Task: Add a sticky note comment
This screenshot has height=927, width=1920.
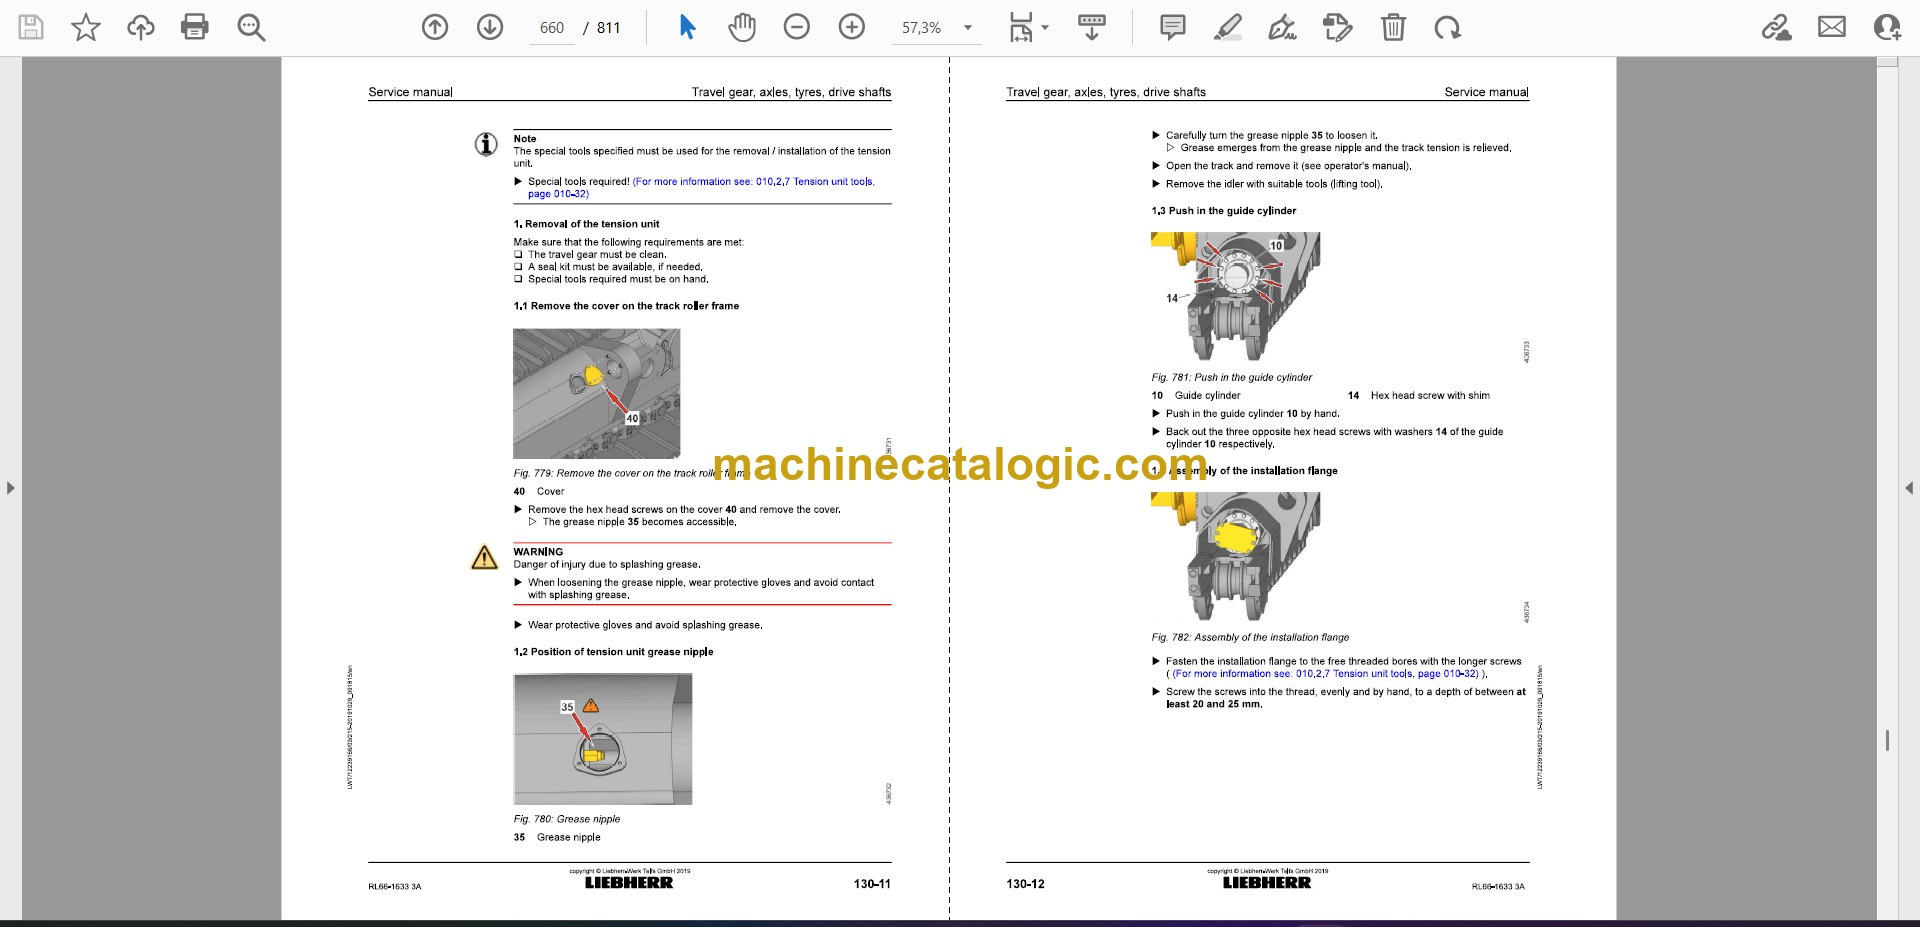Action: tap(1173, 27)
